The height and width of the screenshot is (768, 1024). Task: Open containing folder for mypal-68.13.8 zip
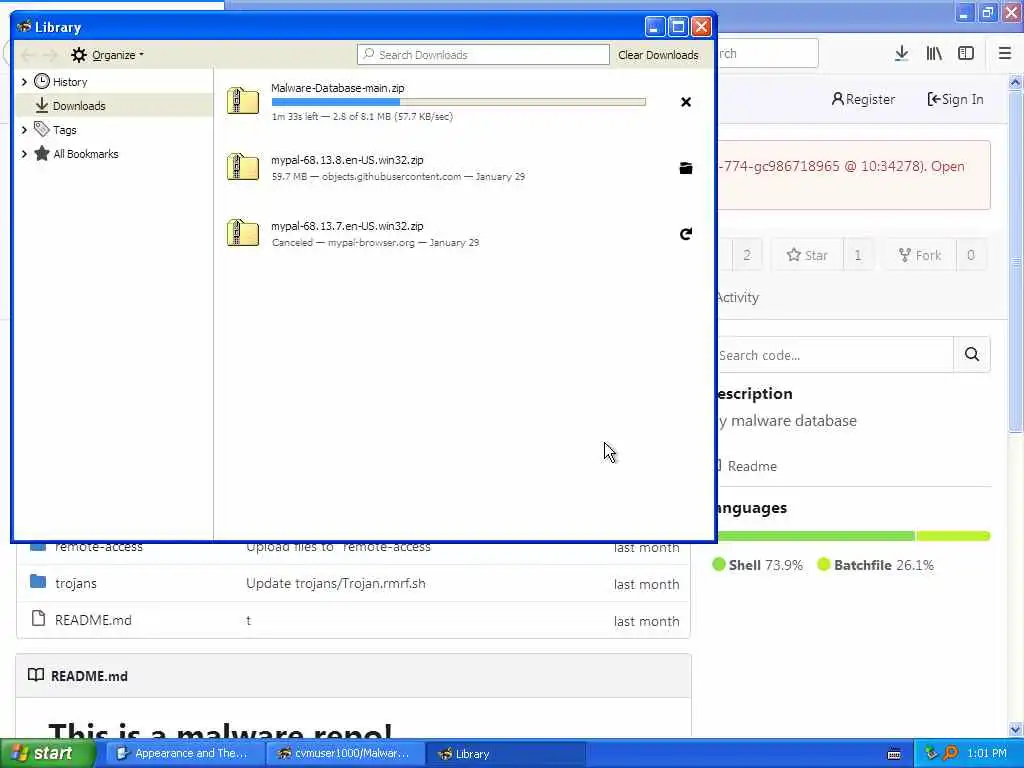click(x=686, y=168)
